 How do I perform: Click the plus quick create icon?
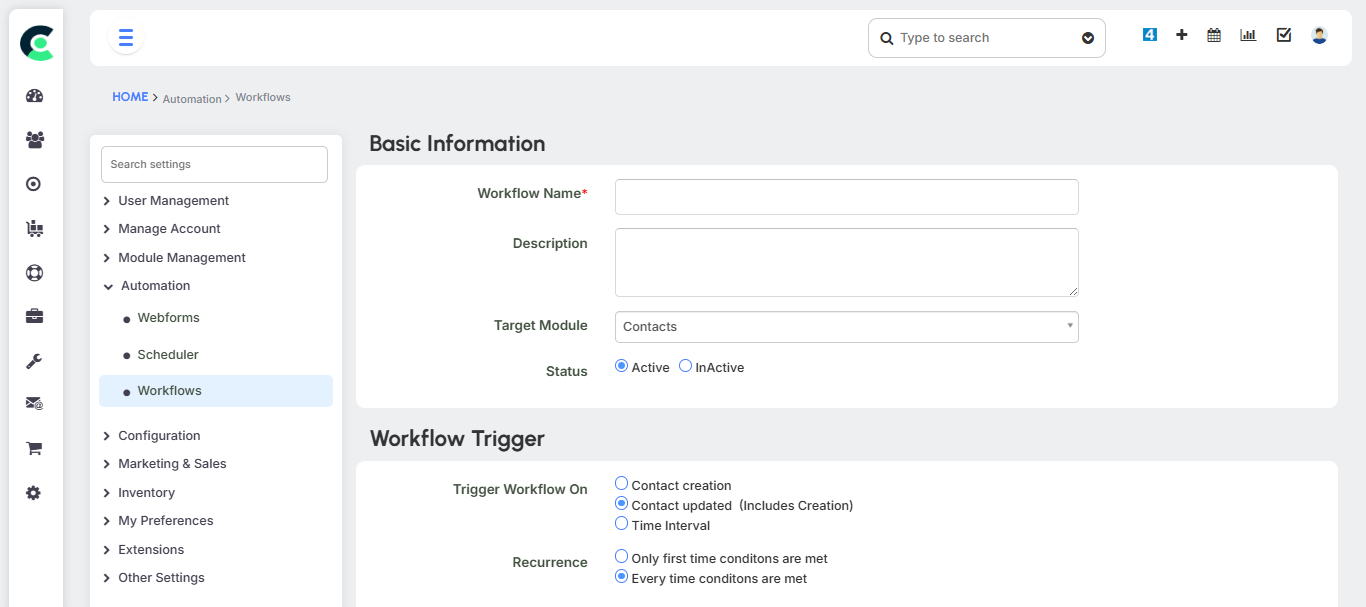pyautogui.click(x=1181, y=35)
